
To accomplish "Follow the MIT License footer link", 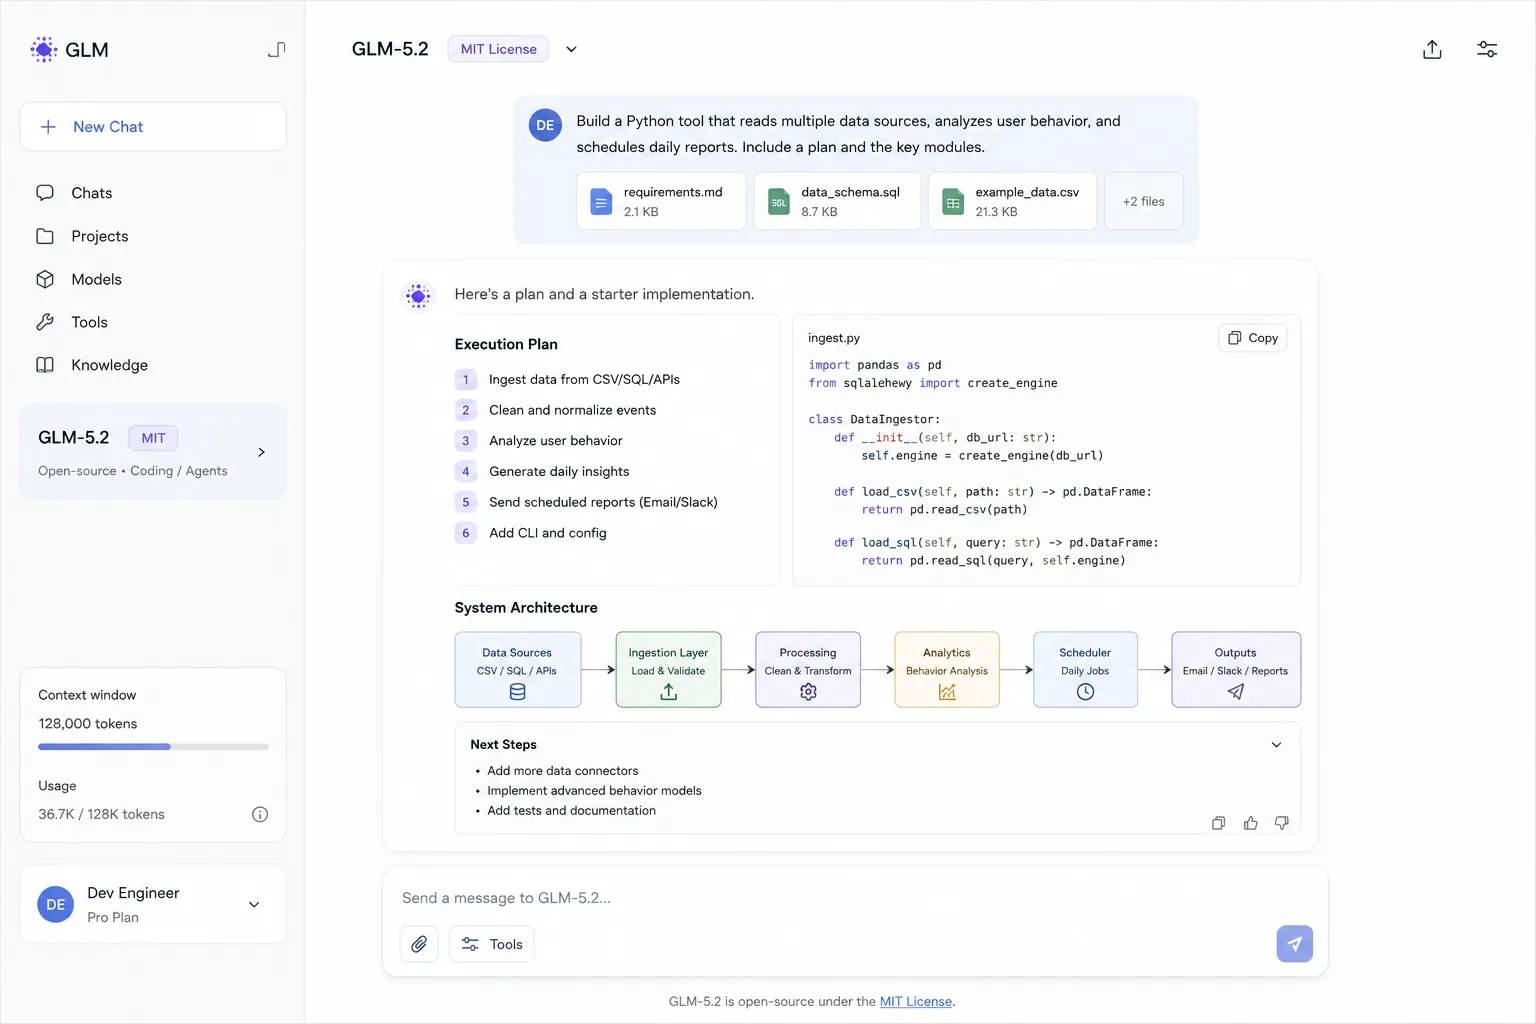I will pyautogui.click(x=916, y=1001).
